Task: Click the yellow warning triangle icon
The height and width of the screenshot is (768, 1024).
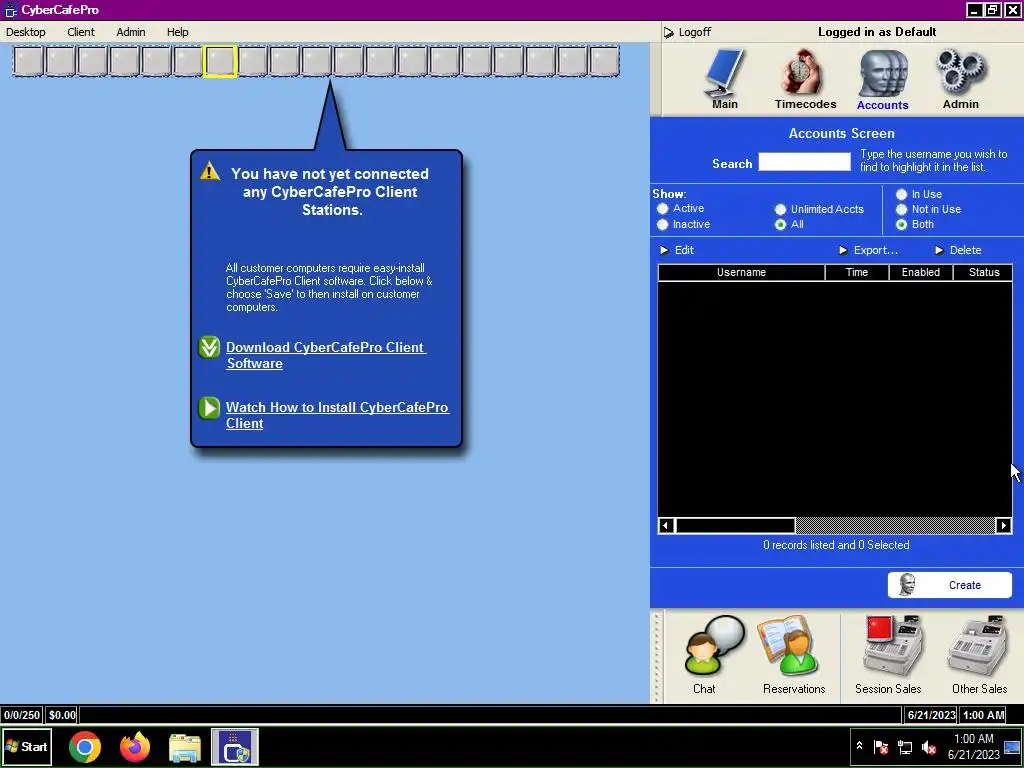Action: [210, 171]
